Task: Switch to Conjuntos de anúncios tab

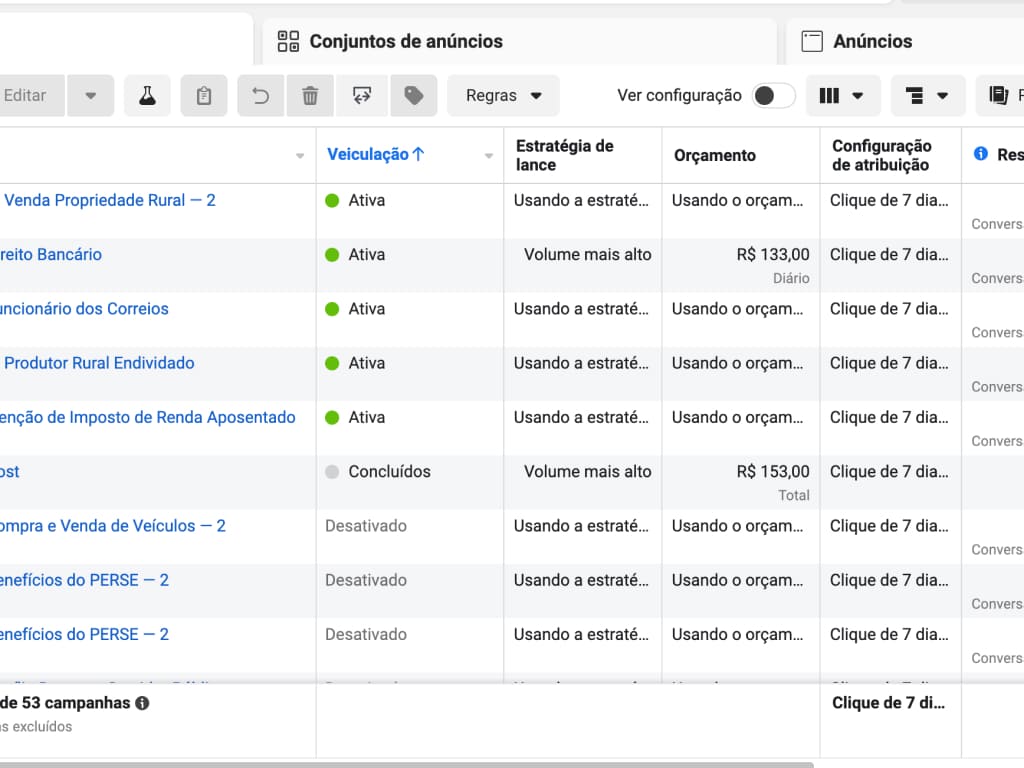Action: click(520, 41)
